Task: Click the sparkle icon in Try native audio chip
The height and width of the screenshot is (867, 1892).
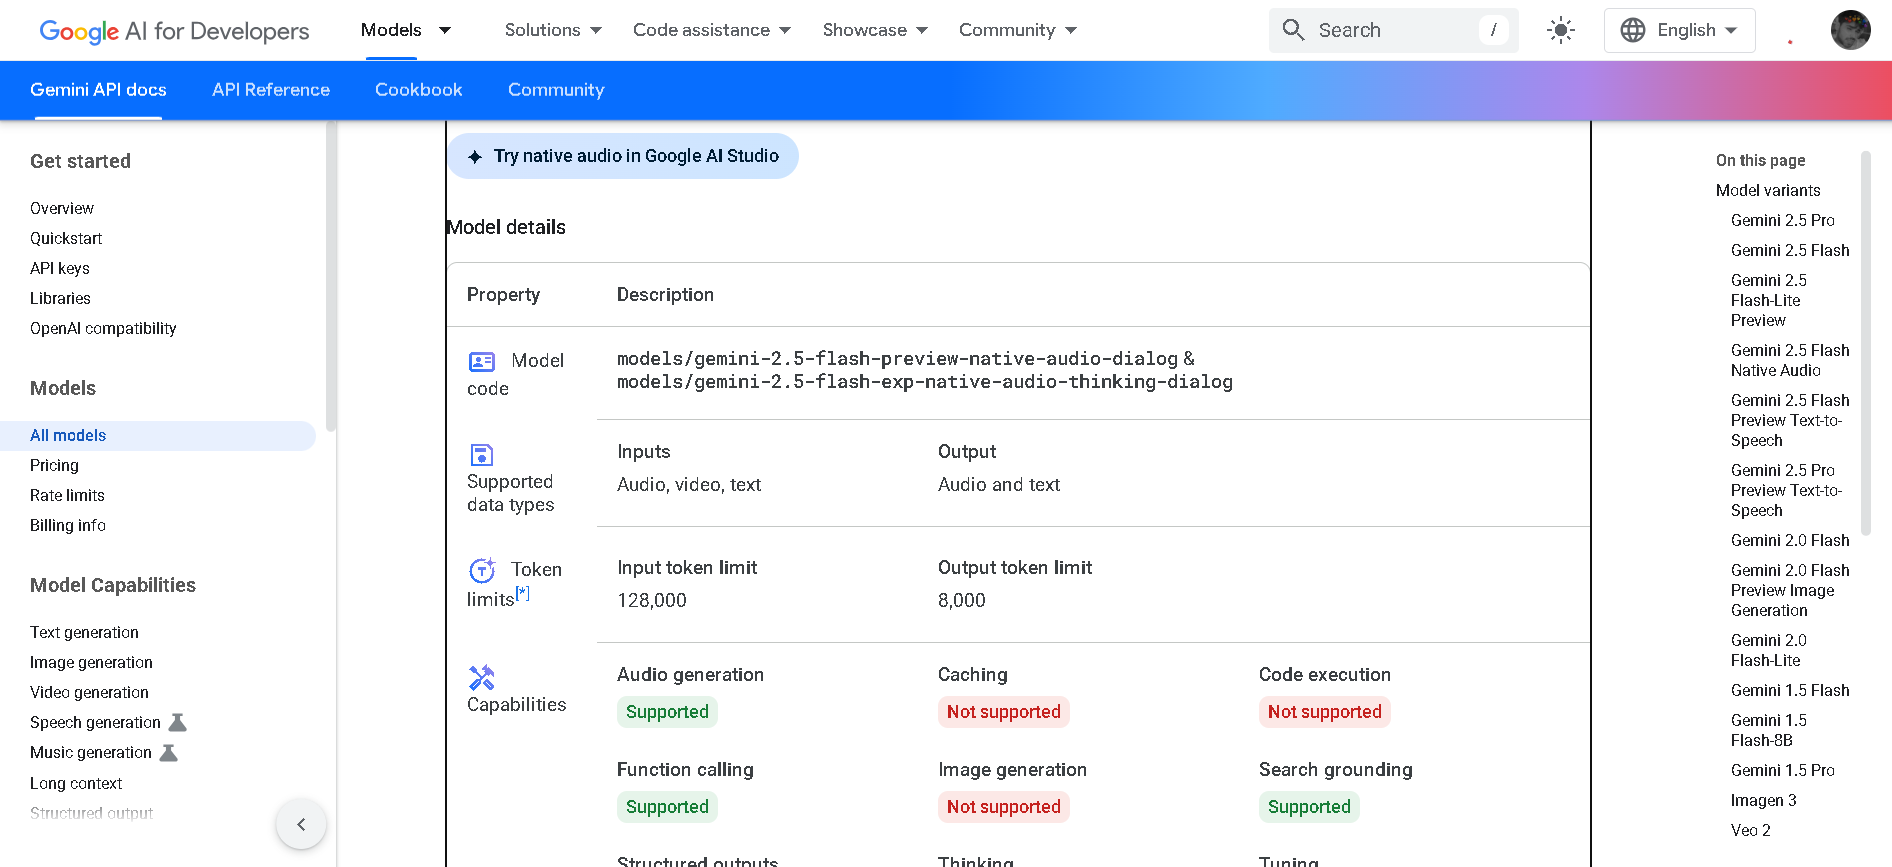Action: click(475, 157)
